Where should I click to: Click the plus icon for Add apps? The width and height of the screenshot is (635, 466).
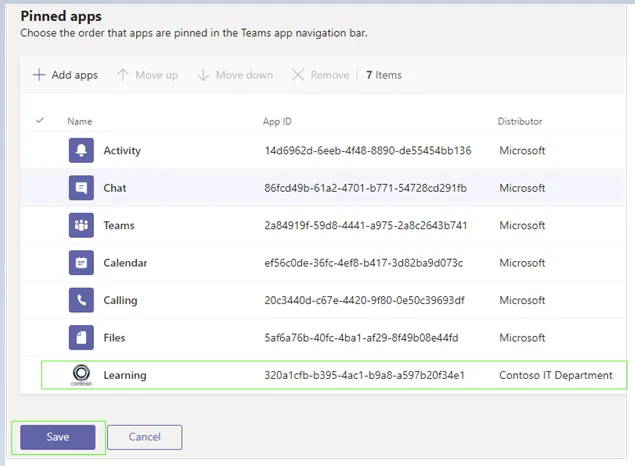pos(39,75)
